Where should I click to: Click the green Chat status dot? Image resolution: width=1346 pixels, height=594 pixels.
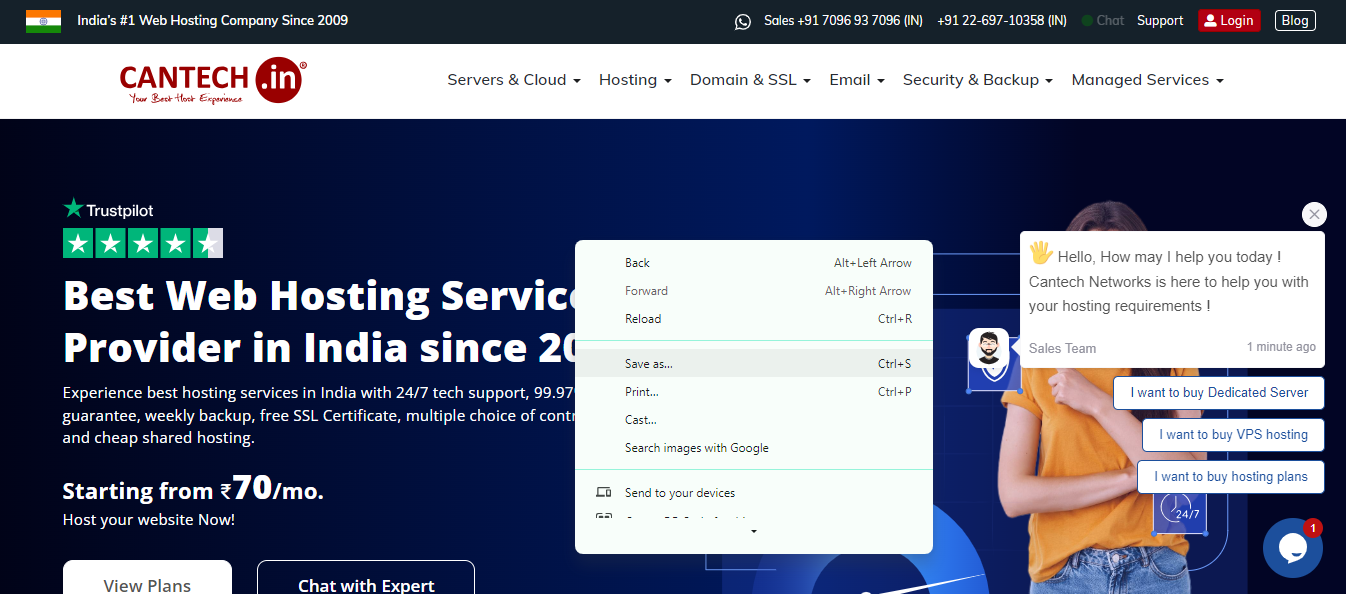(x=1087, y=21)
